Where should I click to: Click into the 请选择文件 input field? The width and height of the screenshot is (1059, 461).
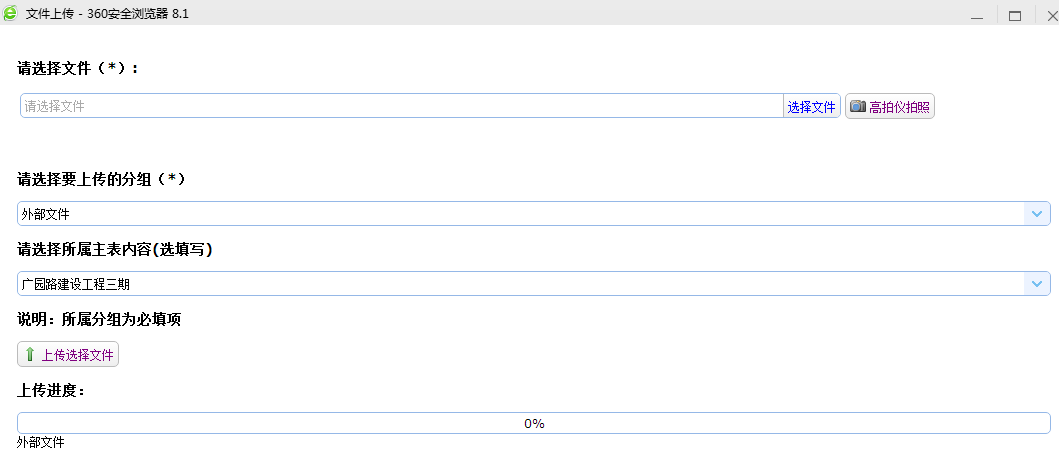(400, 106)
